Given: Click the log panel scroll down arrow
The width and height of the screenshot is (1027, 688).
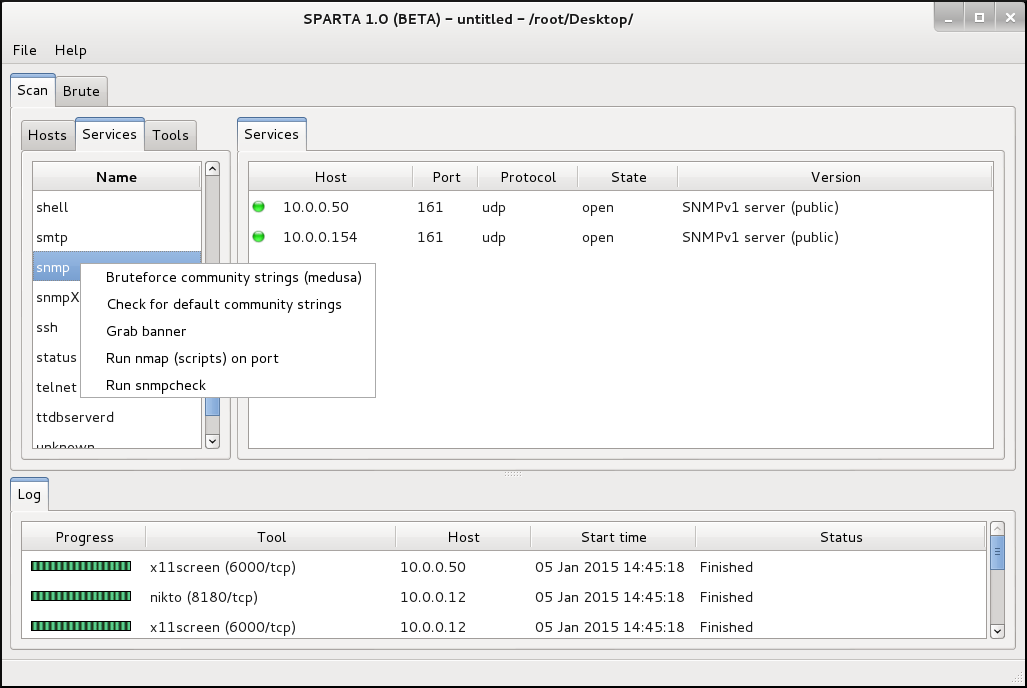Looking at the screenshot, I should pyautogui.click(x=996, y=630).
